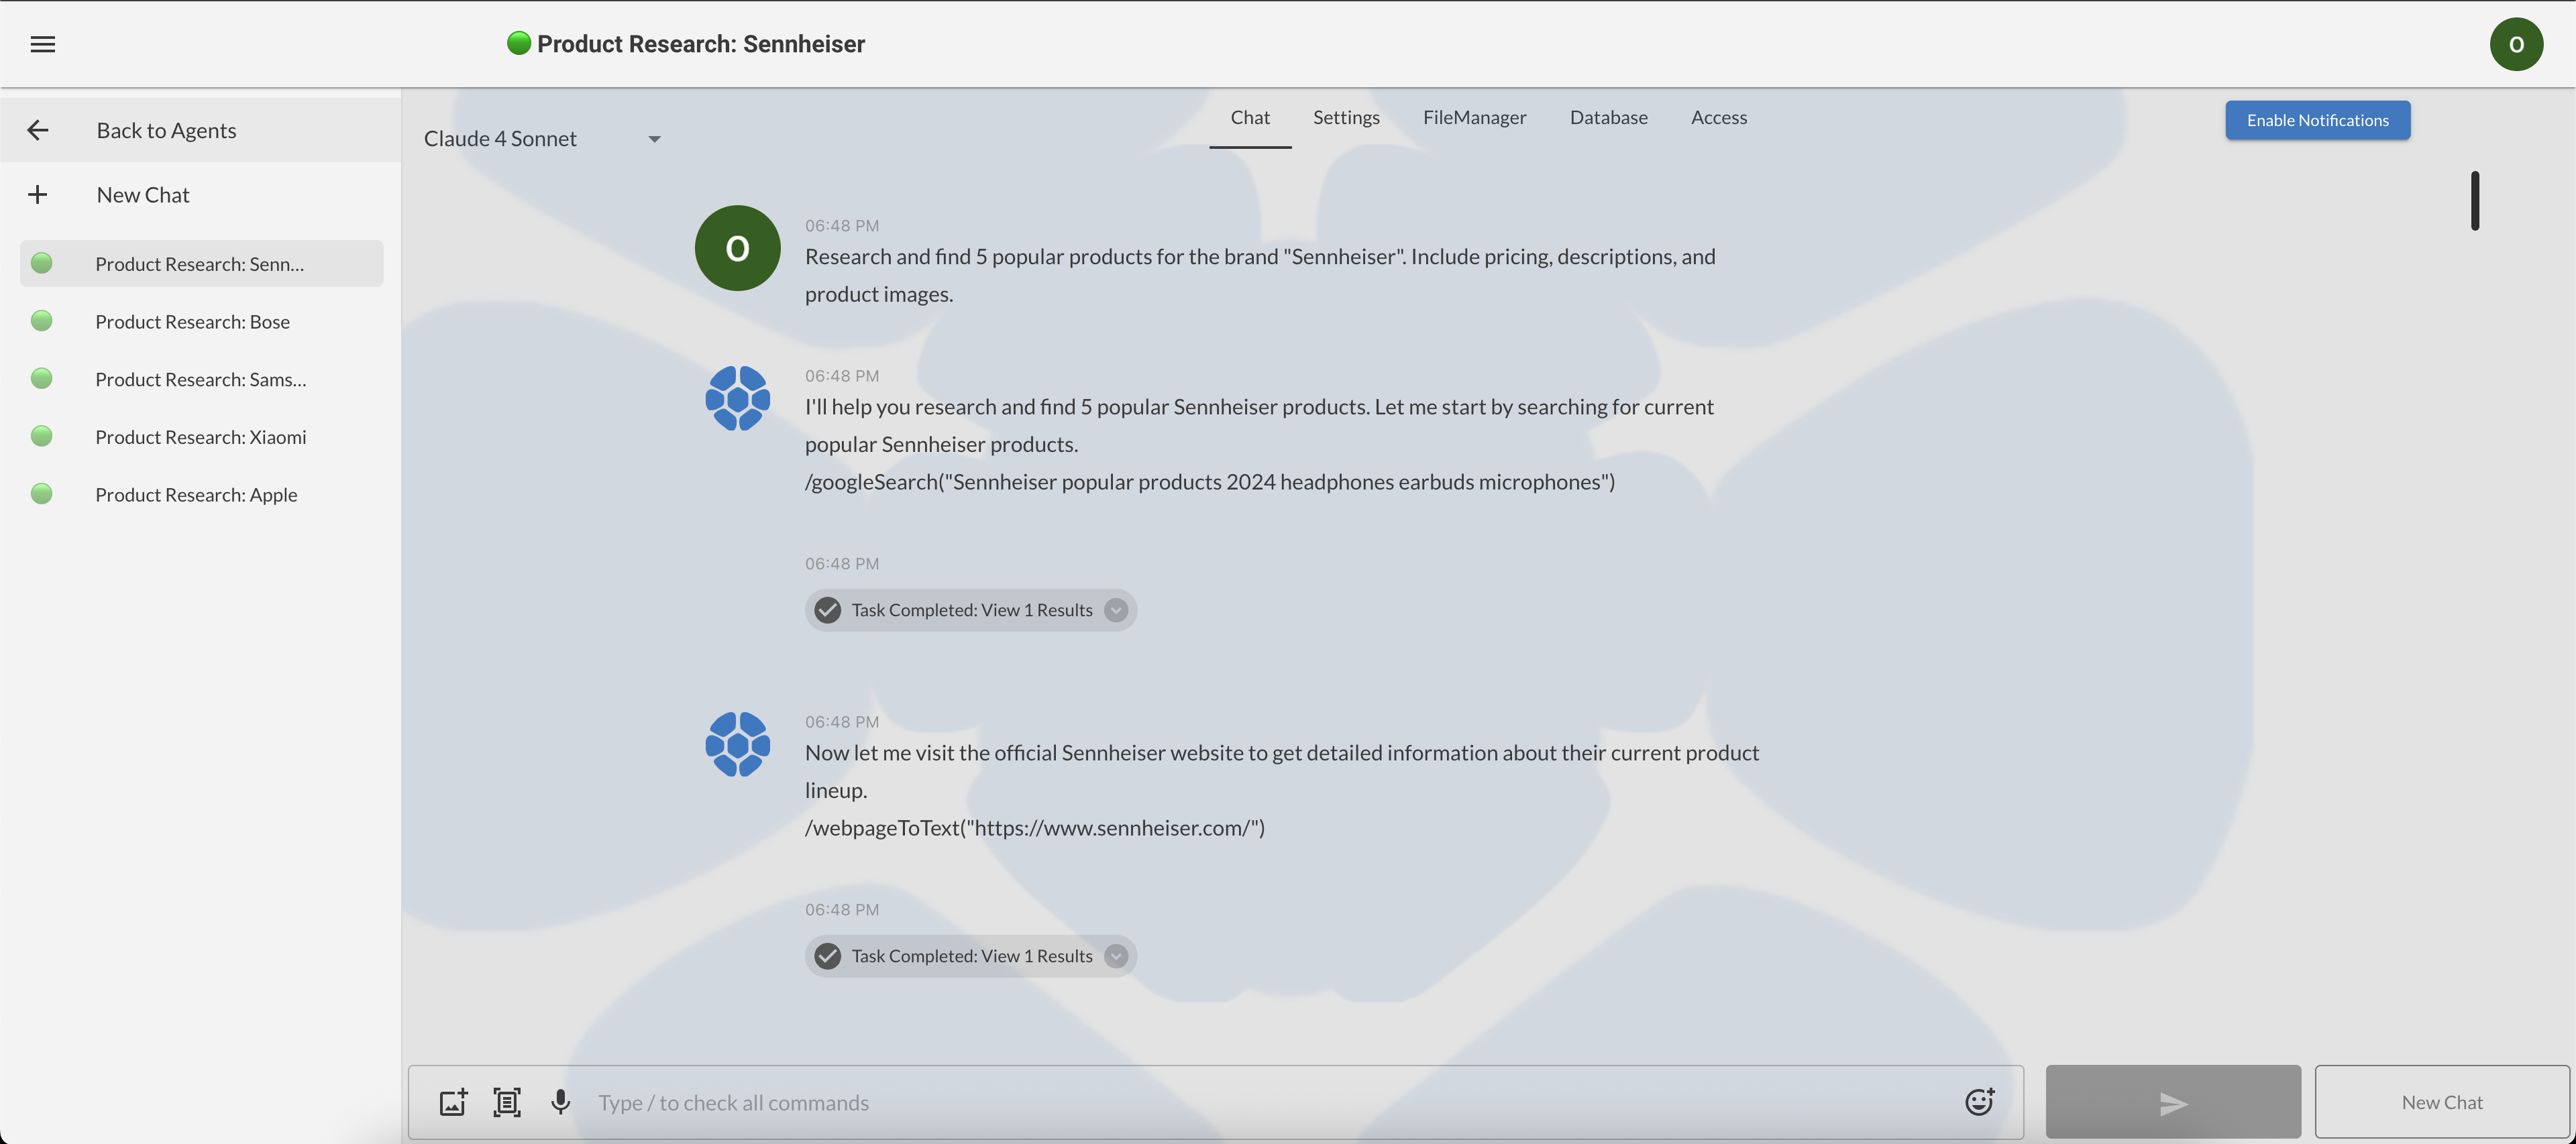Go Back to Agents
Viewport: 2576px width, 1144px height.
[200, 130]
